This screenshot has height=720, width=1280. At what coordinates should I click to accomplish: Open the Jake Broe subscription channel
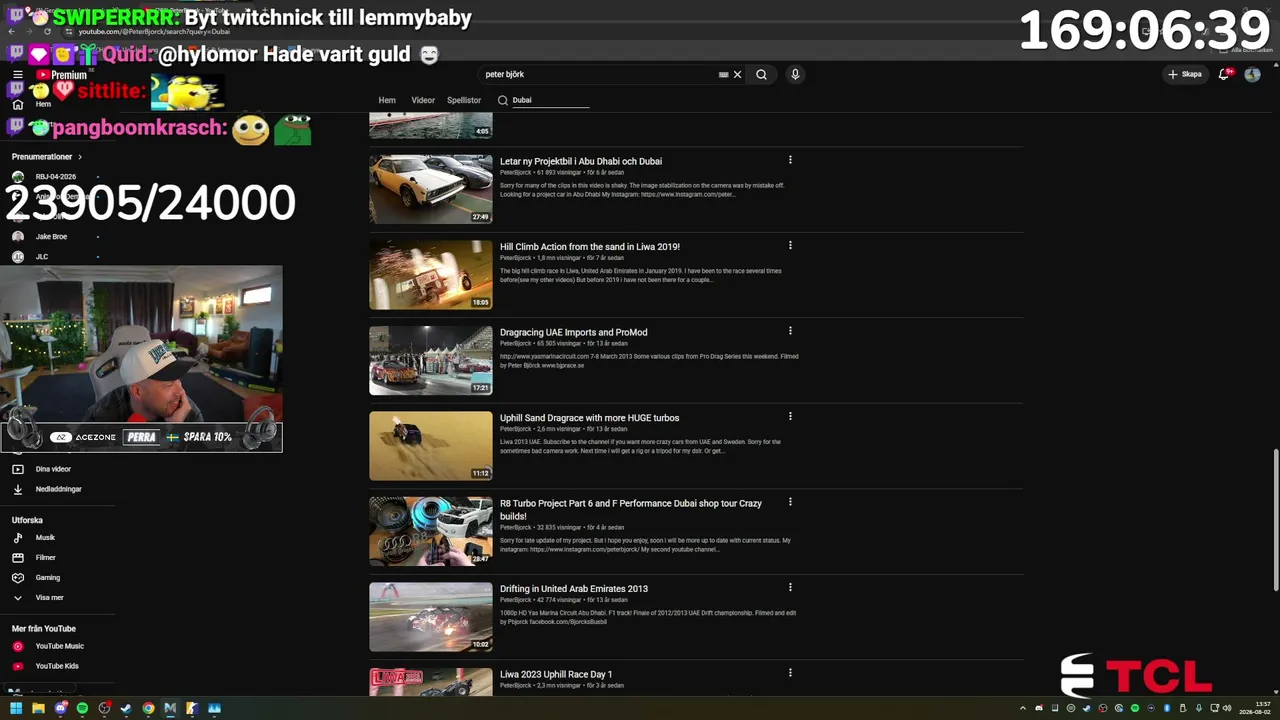tap(51, 237)
